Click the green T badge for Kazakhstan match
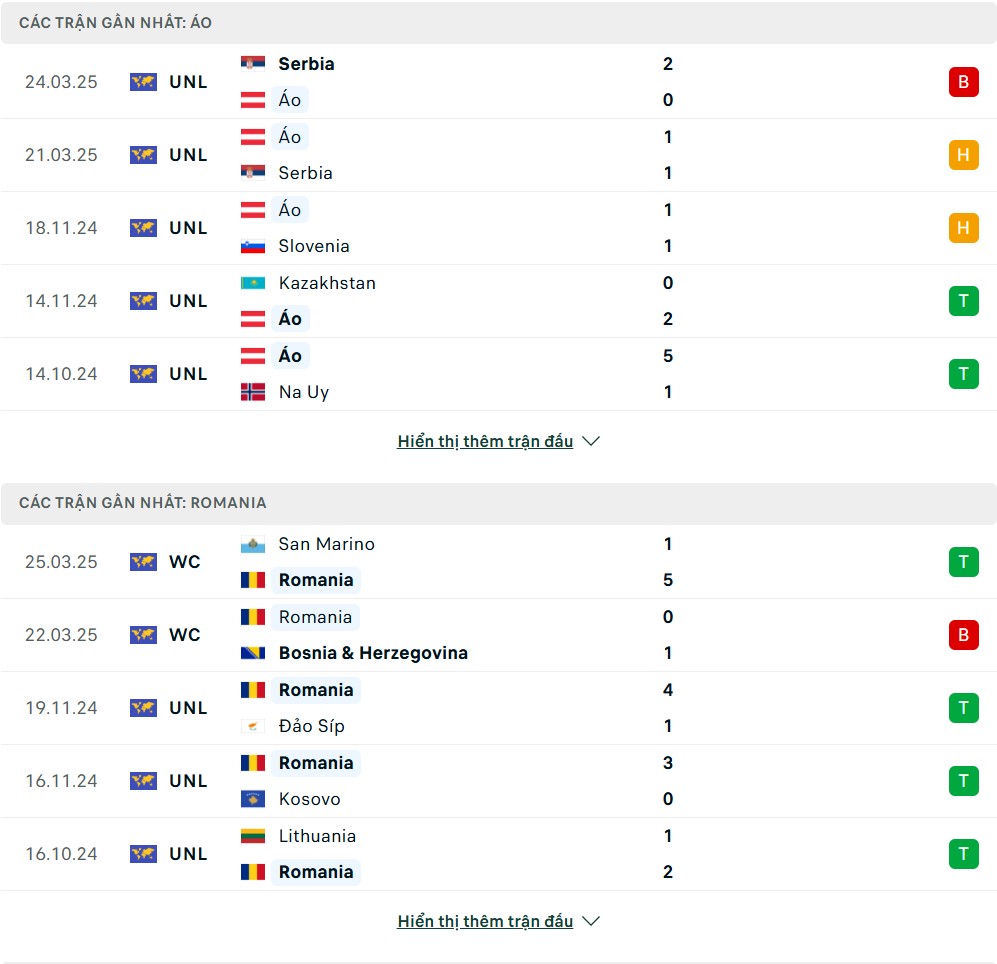 click(963, 301)
